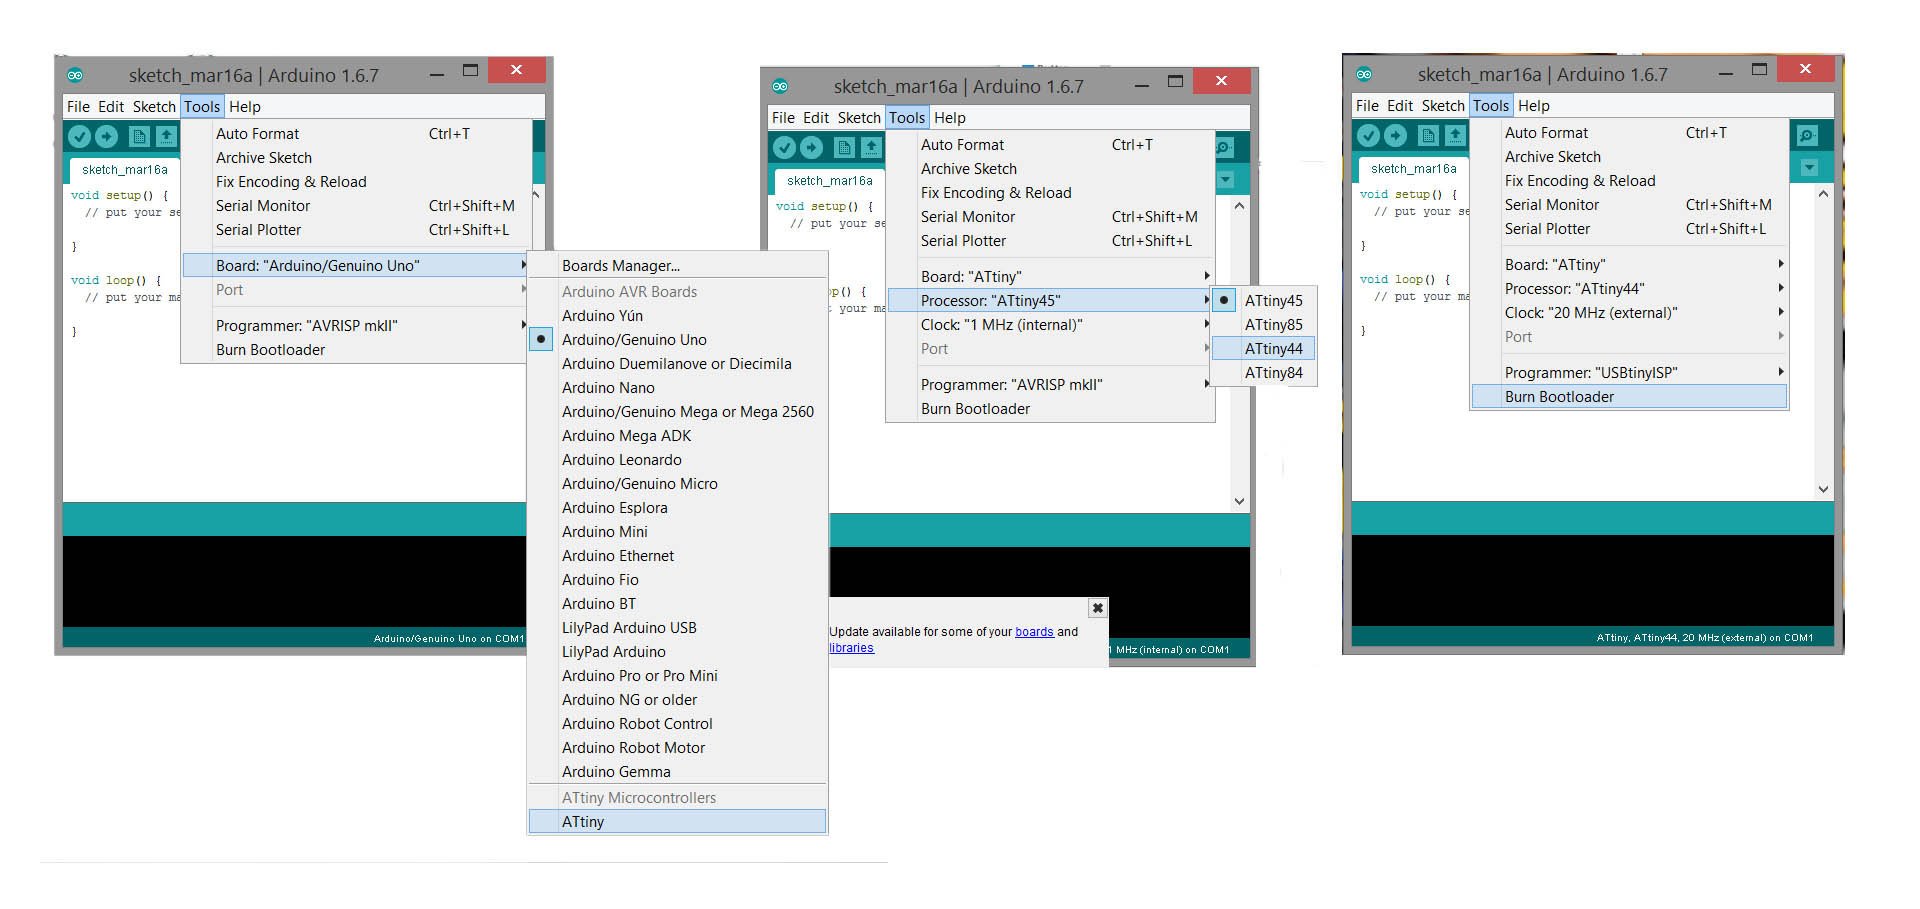Click Upload arrow icon in right window
This screenshot has height=909, width=1920.
pos(1396,135)
